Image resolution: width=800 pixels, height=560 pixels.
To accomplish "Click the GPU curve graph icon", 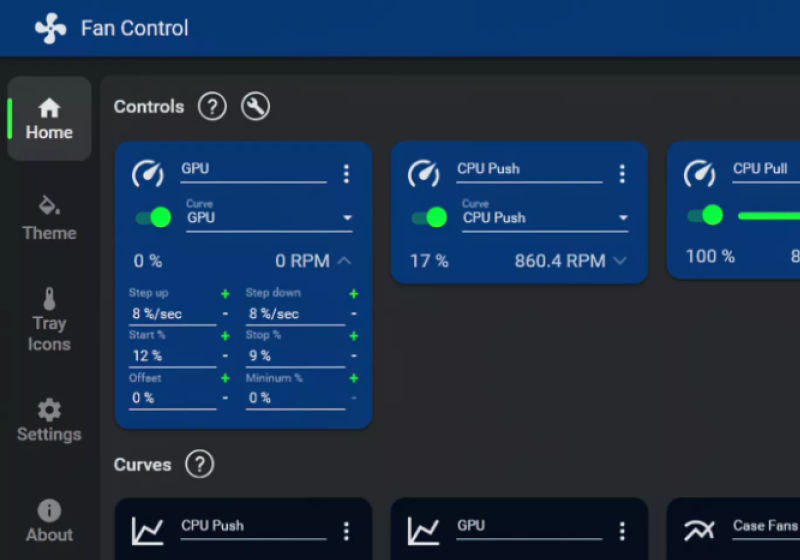I will [423, 531].
